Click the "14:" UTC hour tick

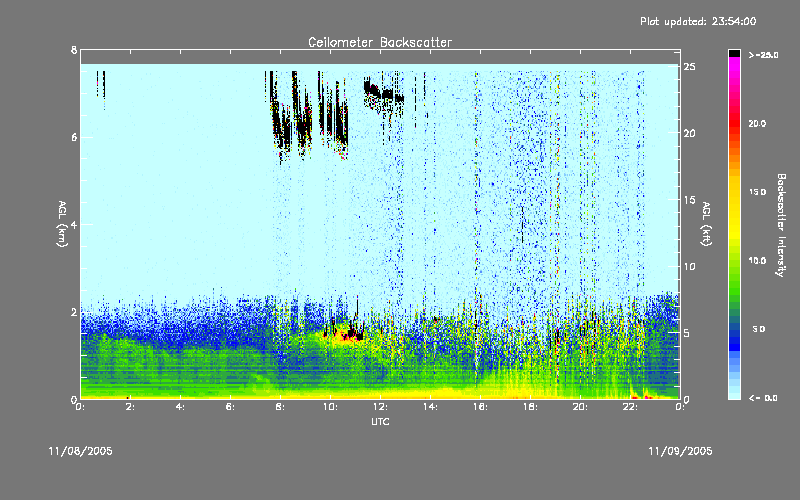pos(430,407)
